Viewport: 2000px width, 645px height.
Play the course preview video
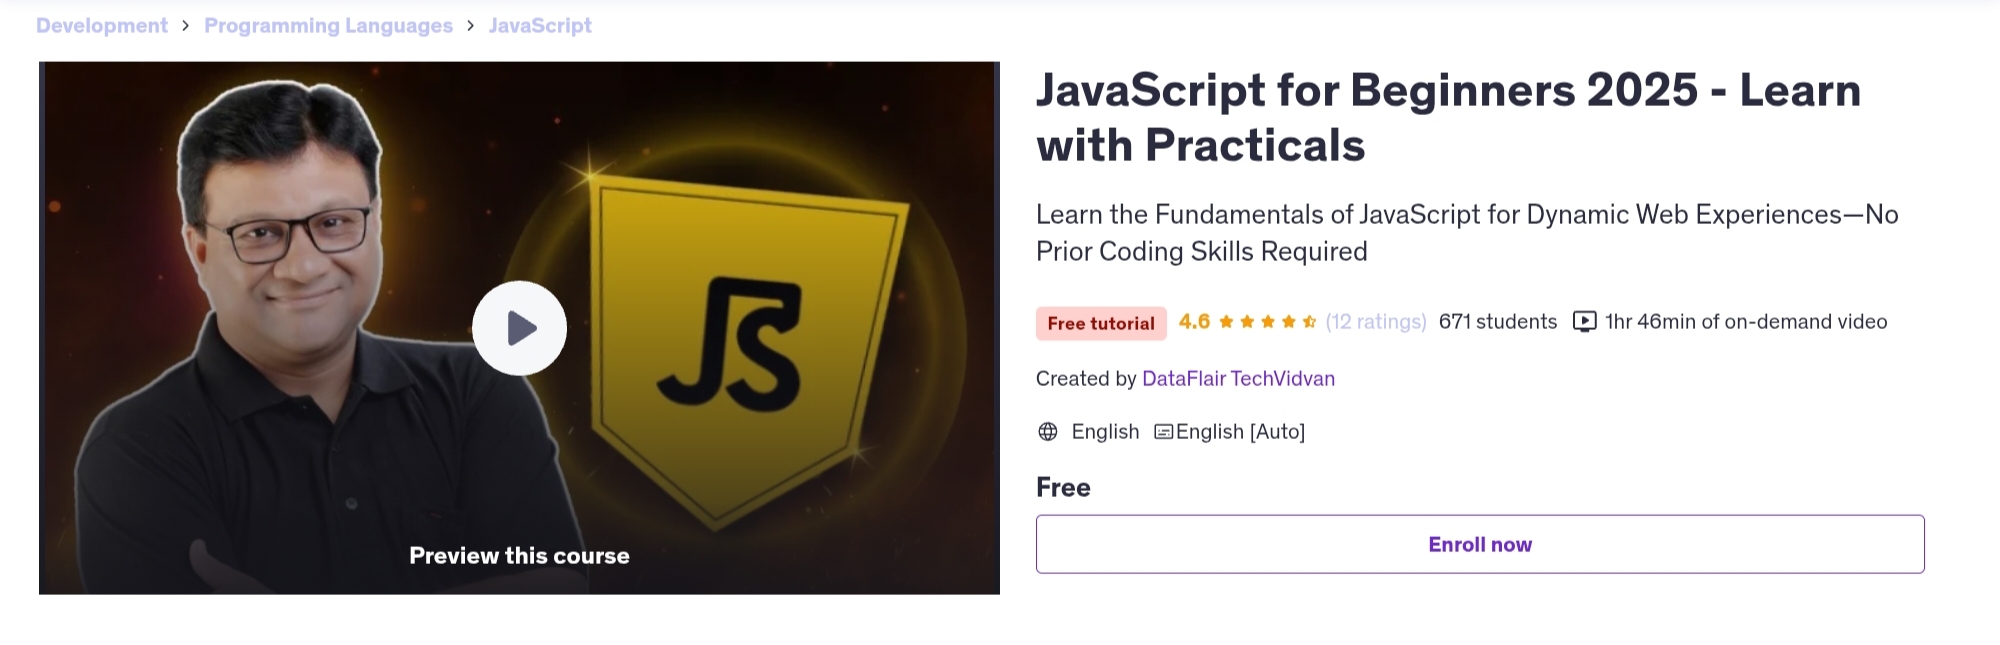pos(519,328)
